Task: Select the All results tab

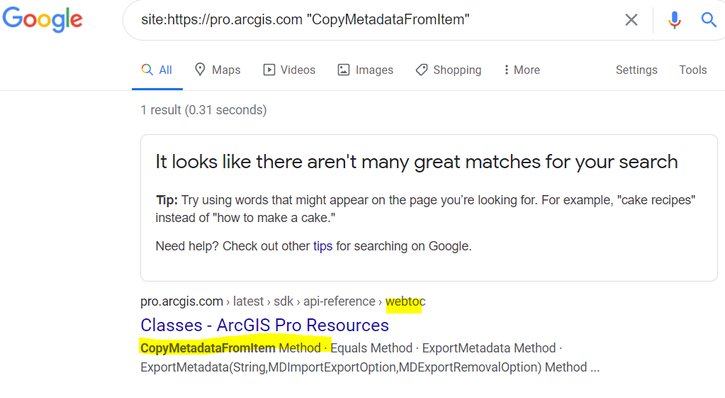Action: pos(157,70)
